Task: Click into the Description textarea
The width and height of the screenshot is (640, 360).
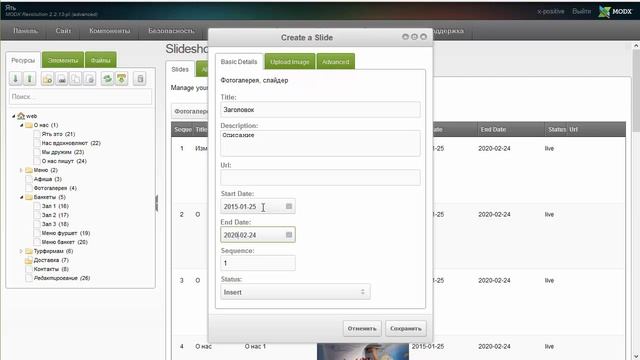Action: click(320, 143)
